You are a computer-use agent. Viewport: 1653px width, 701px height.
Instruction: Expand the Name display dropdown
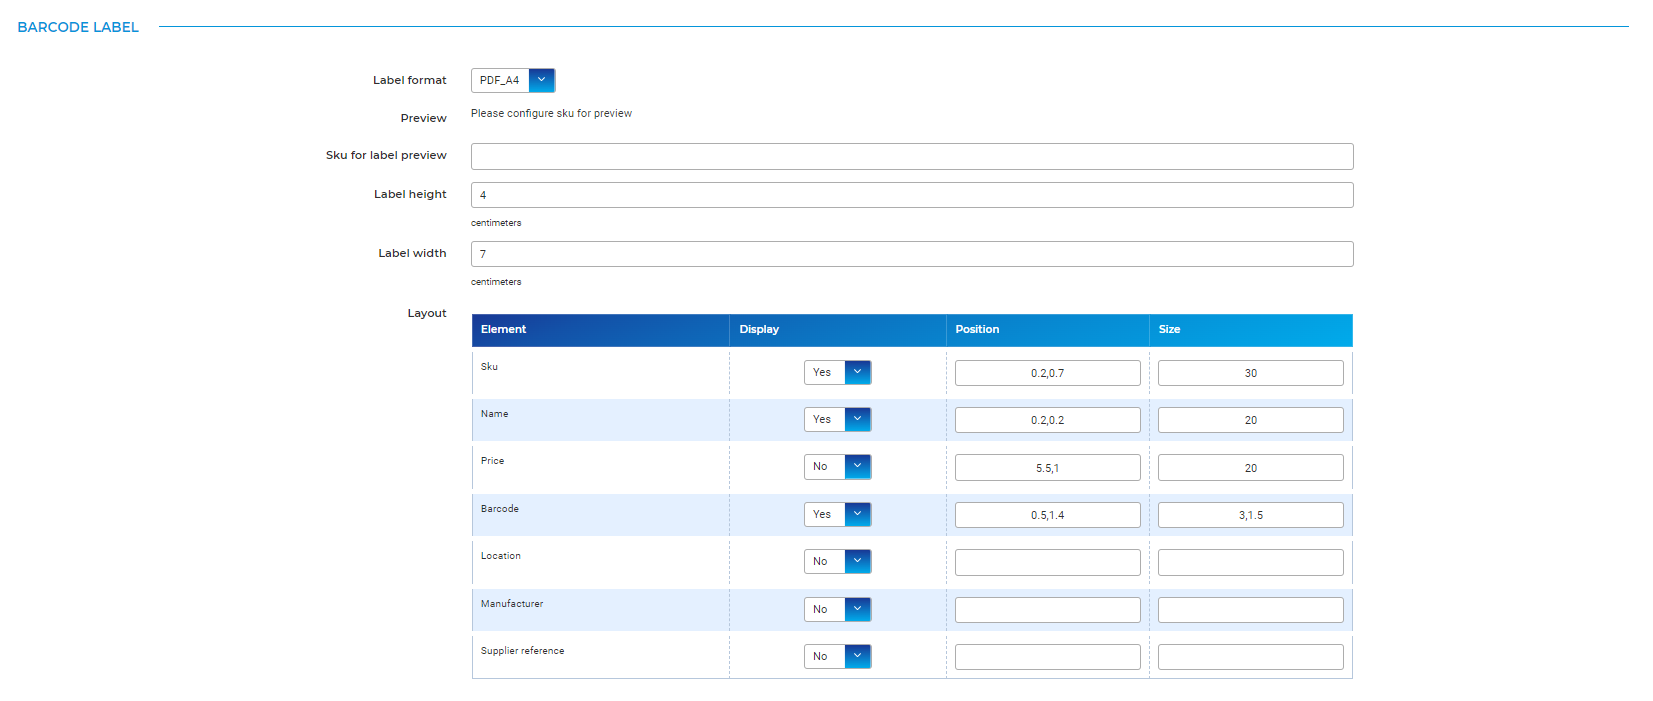click(x=837, y=419)
